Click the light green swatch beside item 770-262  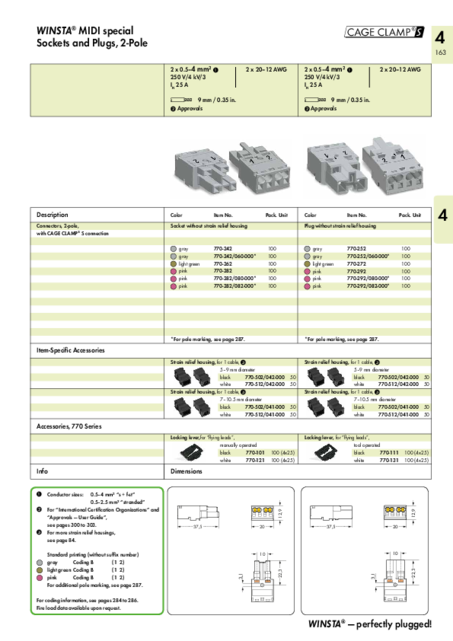coord(173,264)
